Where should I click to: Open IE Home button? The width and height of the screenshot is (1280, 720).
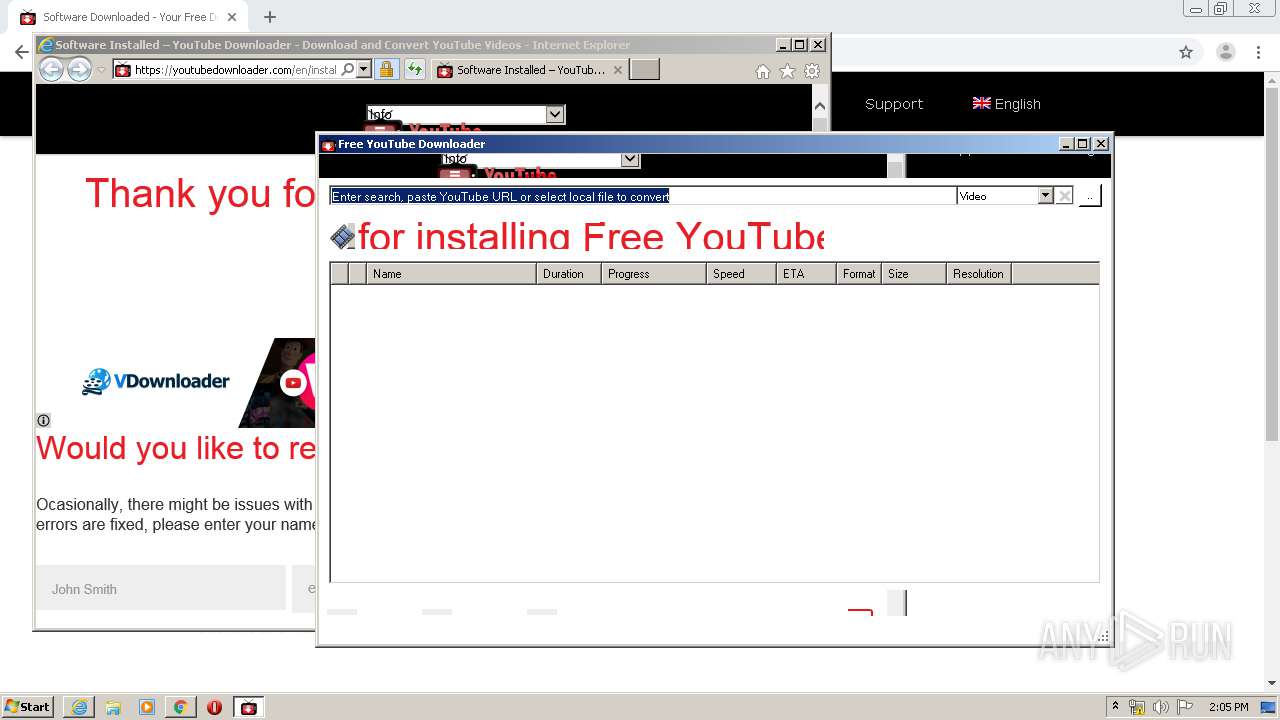[763, 71]
